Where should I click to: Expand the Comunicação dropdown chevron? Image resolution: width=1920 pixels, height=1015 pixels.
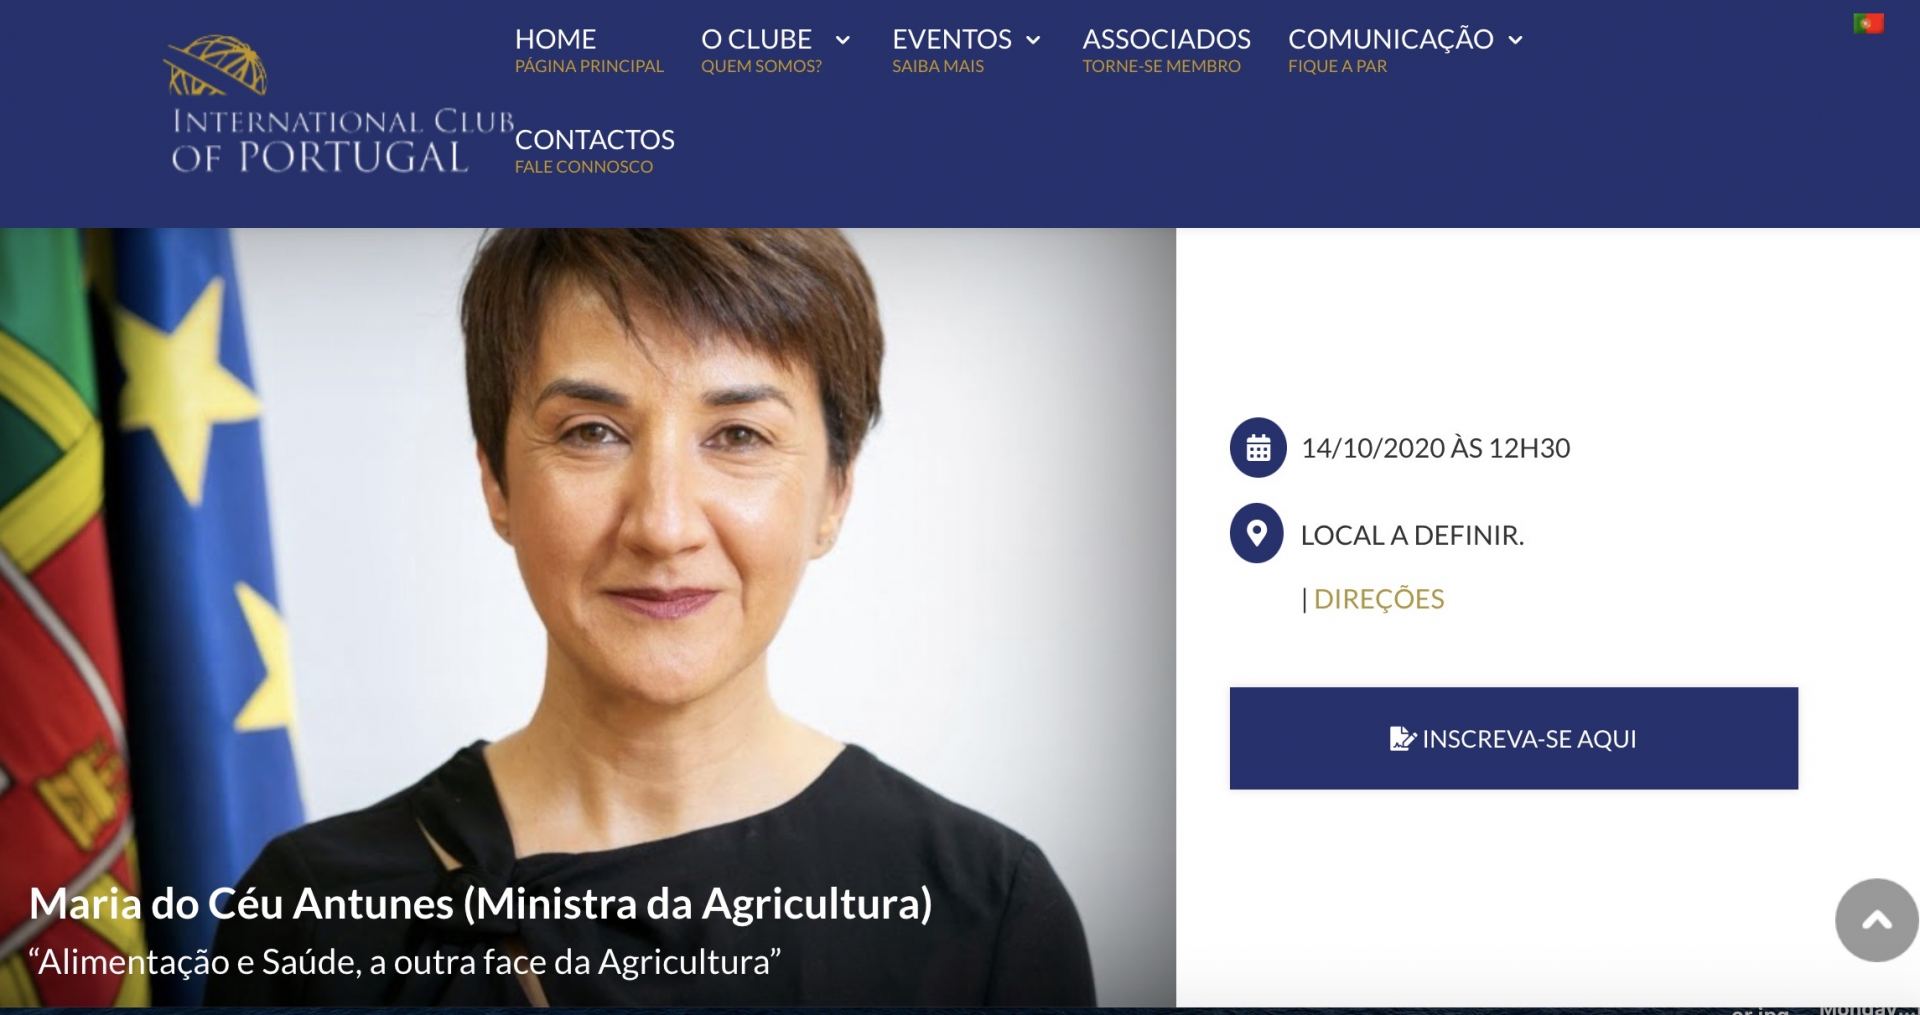(x=1515, y=40)
